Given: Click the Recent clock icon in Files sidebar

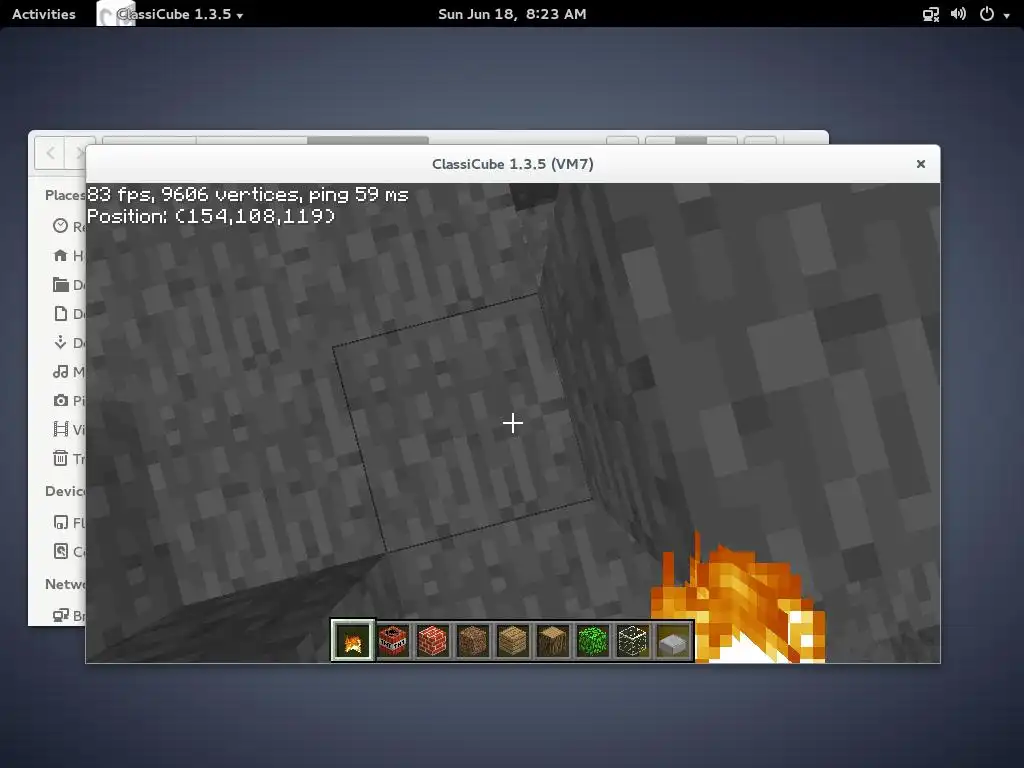Looking at the screenshot, I should pyautogui.click(x=60, y=226).
